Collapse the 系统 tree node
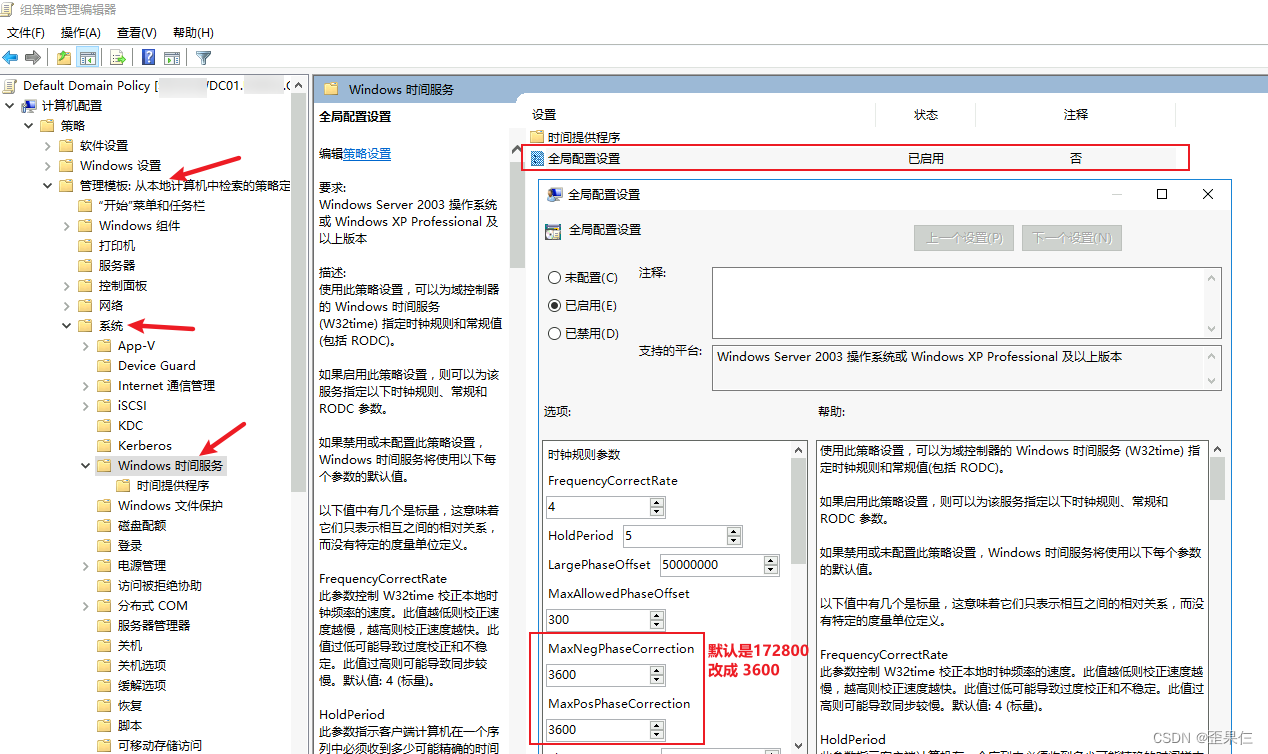Viewport: 1268px width, 754px height. [x=67, y=326]
